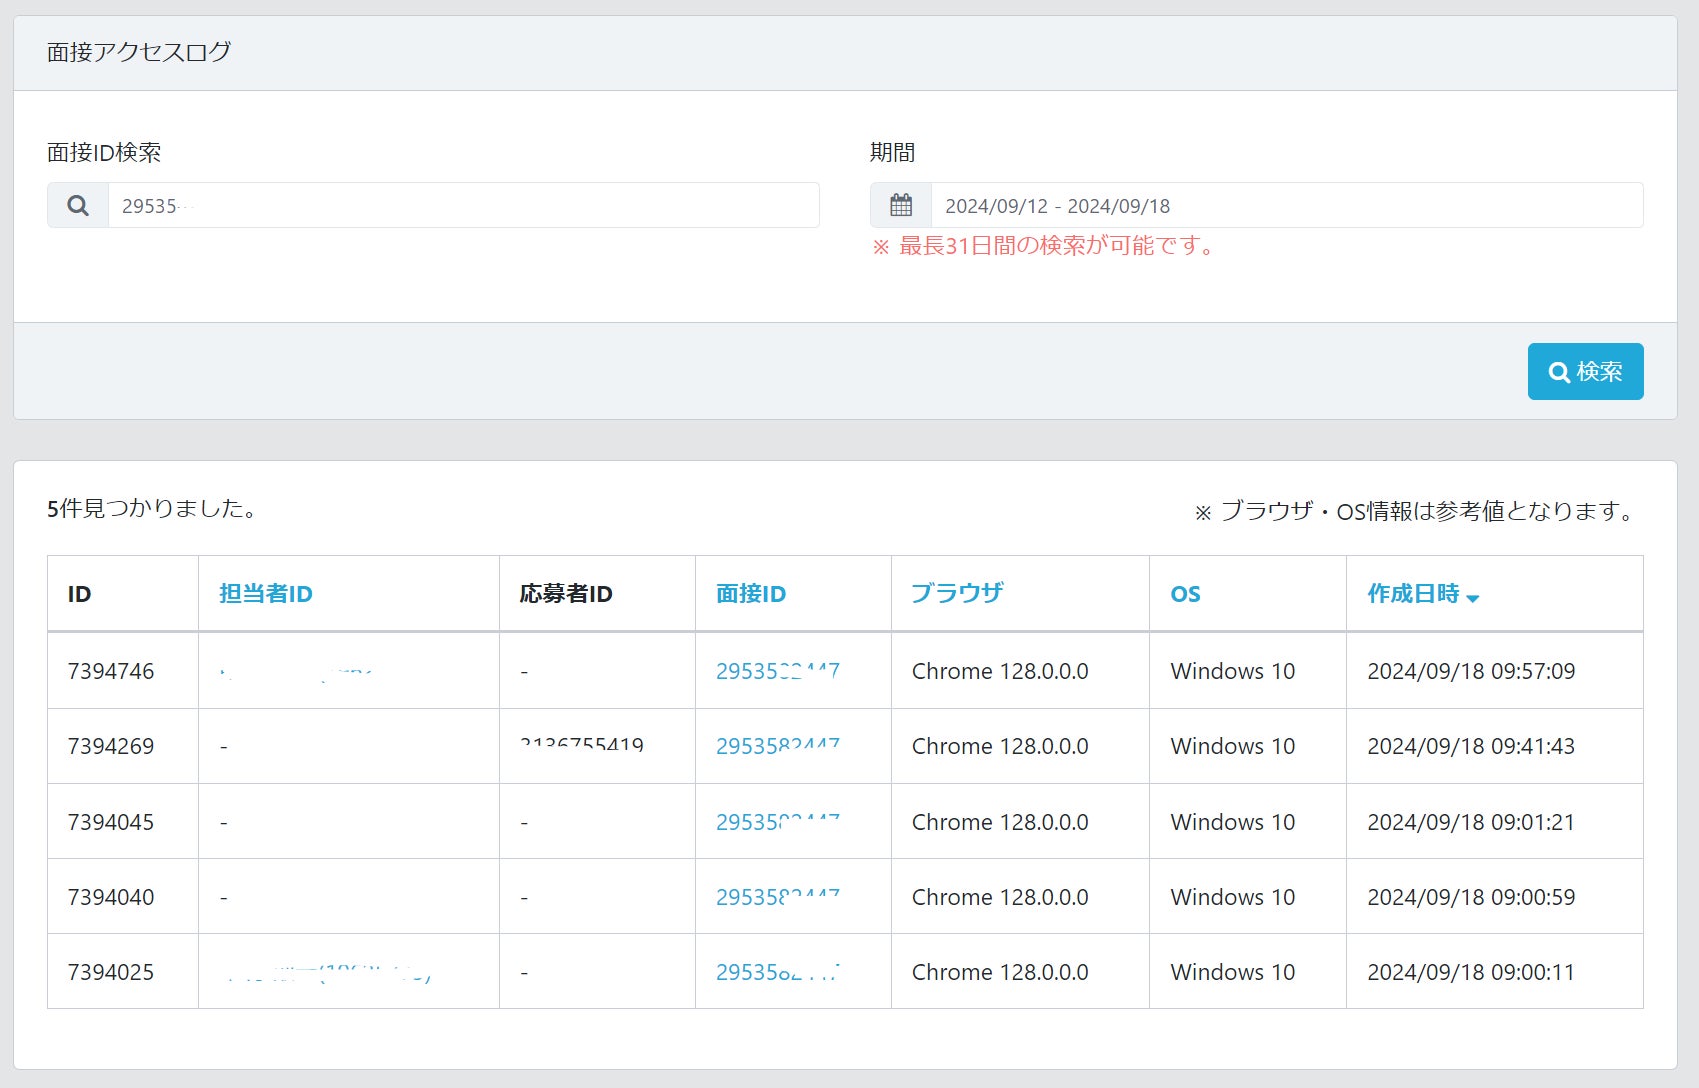Open the 面接ID link in row 7394269
This screenshot has width=1699, height=1088.
click(778, 746)
